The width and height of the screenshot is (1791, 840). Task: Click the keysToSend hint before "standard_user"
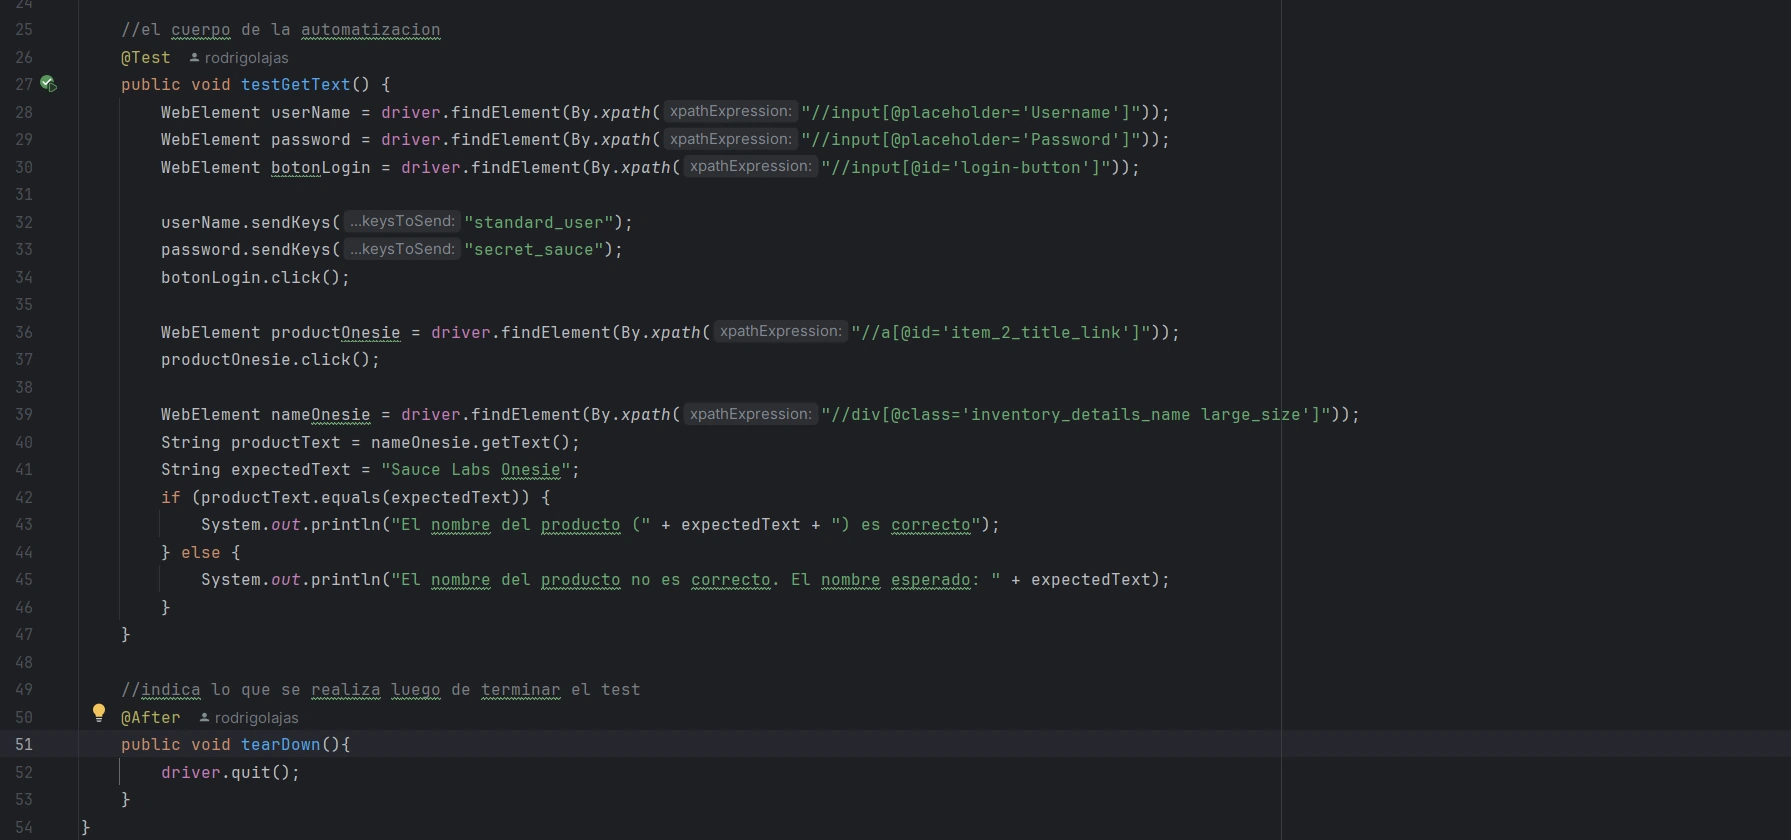pos(402,222)
